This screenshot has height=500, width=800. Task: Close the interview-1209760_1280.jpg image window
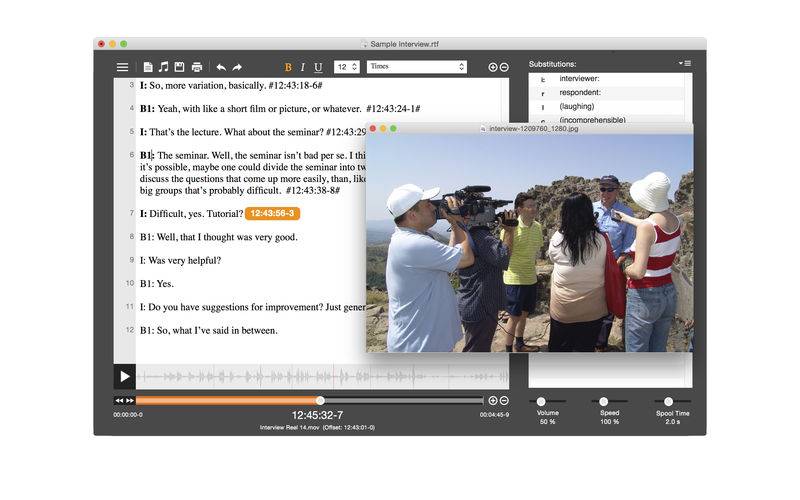coord(373,129)
